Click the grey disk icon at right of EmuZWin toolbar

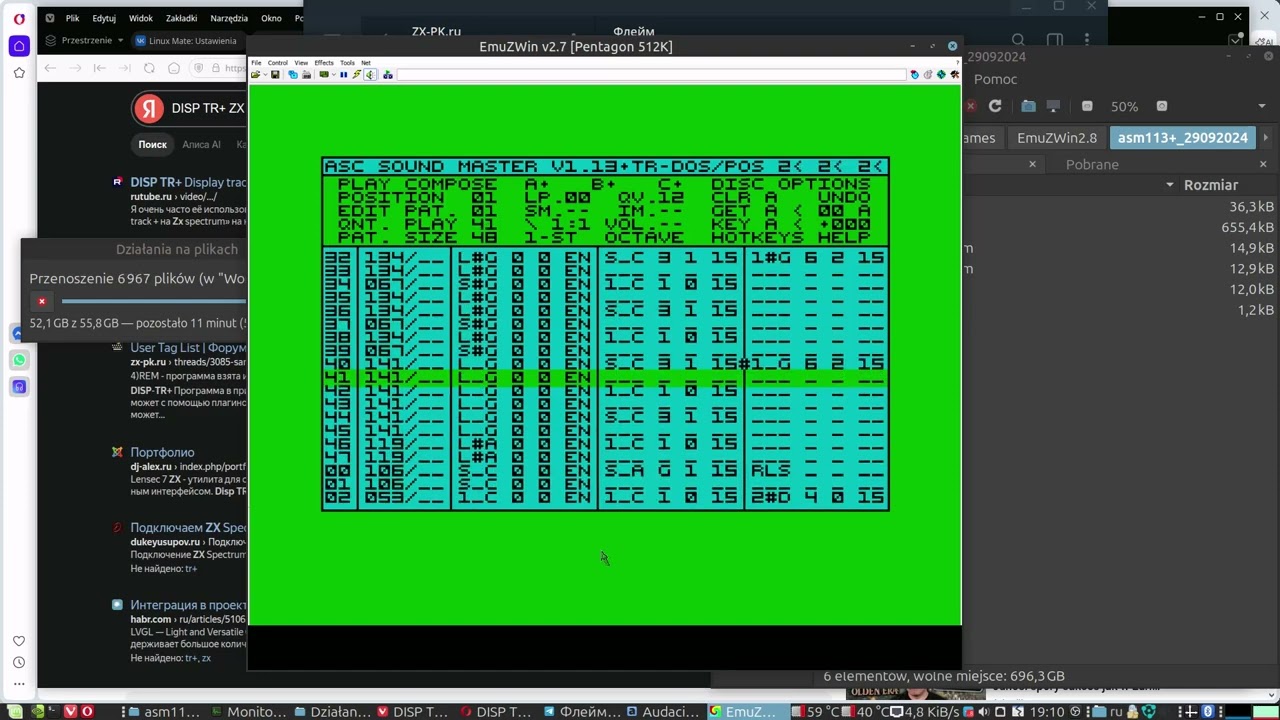928,75
